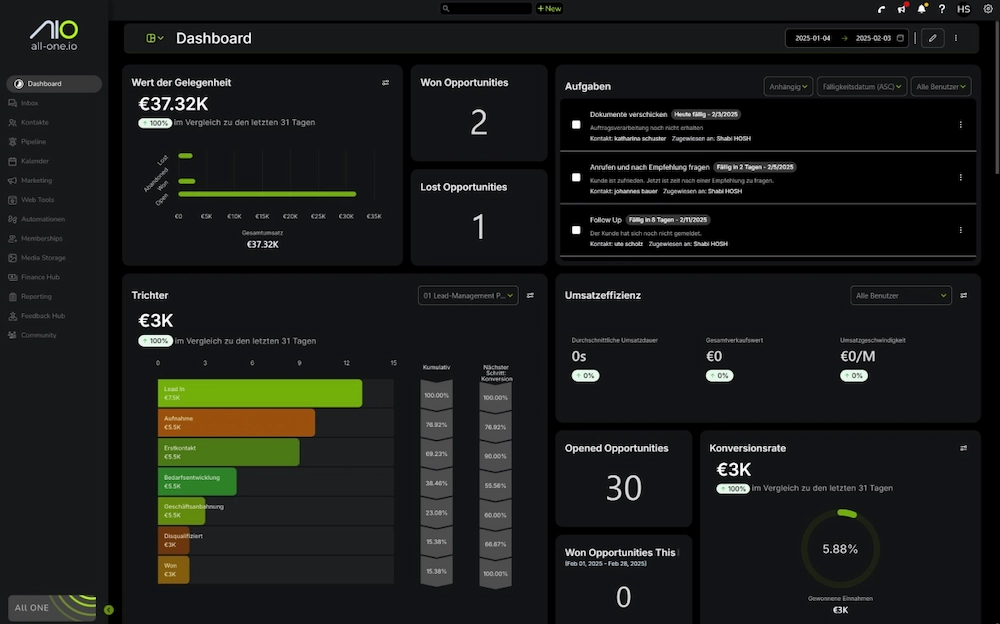Collapse sidebar with green arrow button
Screen dimensions: 1000x624
pyautogui.click(x=108, y=610)
